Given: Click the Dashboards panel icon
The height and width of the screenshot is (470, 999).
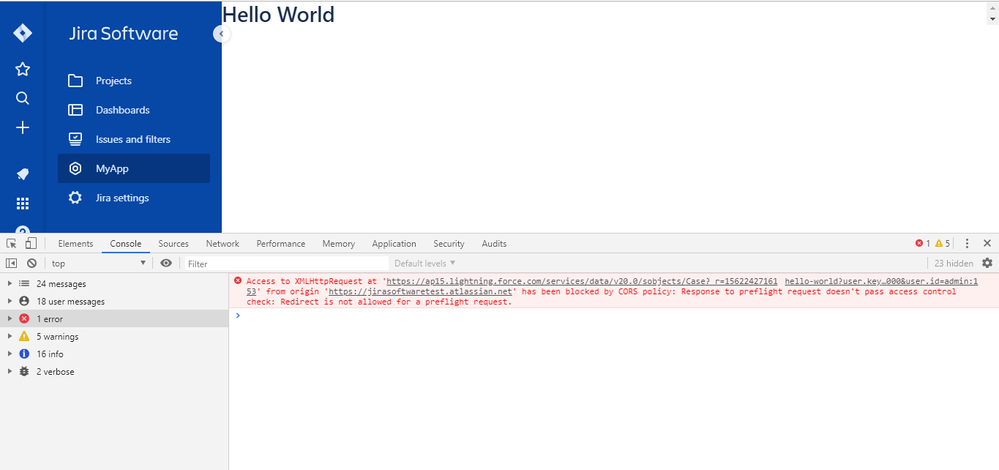Looking at the screenshot, I should 75,110.
